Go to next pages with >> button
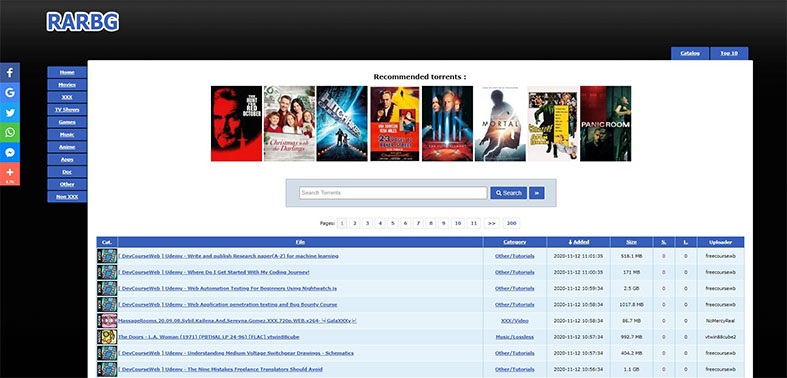Viewport: 787px width, 378px height. point(491,223)
